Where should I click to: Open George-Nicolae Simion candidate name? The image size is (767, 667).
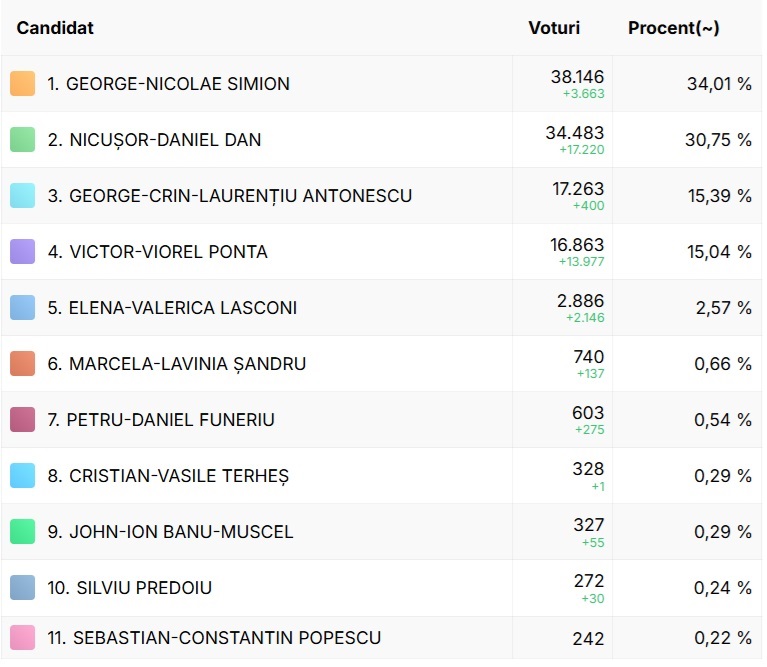click(x=168, y=84)
